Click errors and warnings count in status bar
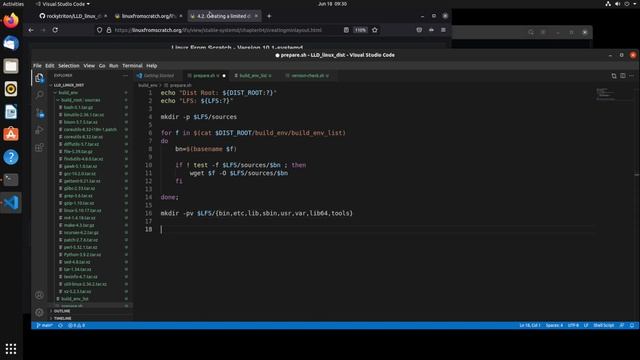This screenshot has width=640, height=360. (76, 325)
